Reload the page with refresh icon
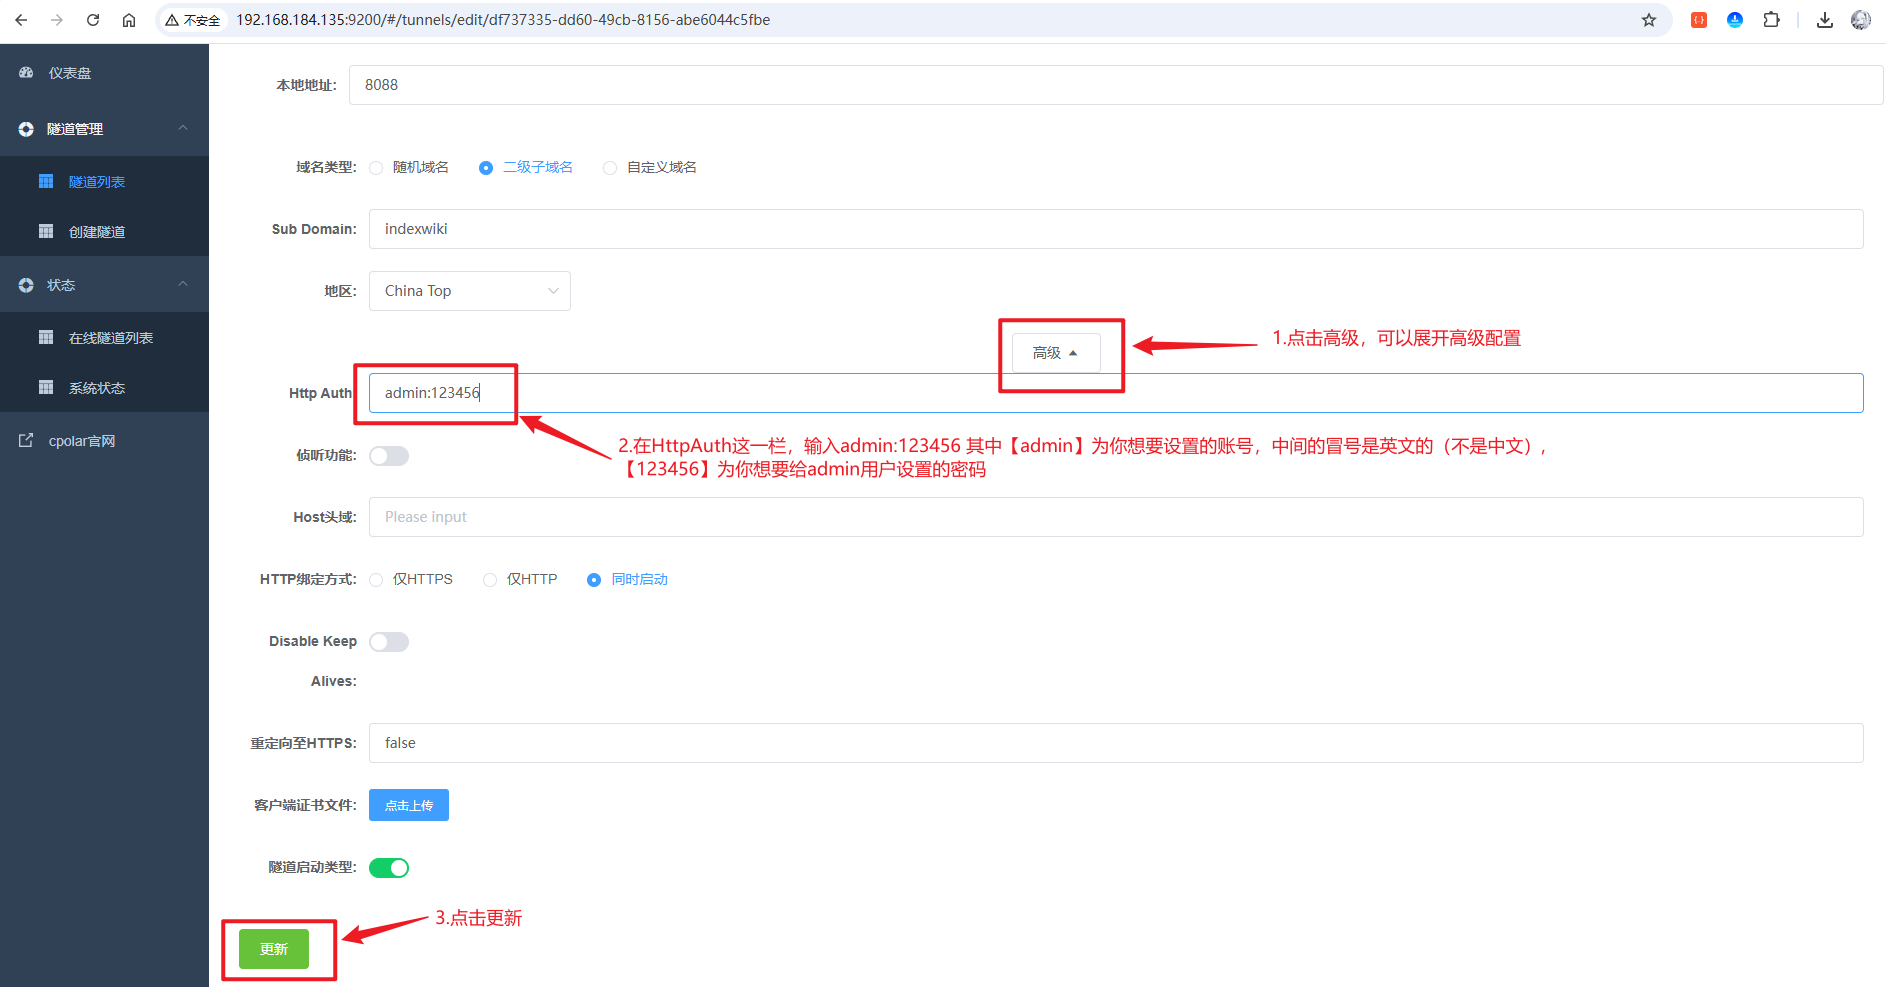Viewport: 1886px width, 987px height. [93, 20]
